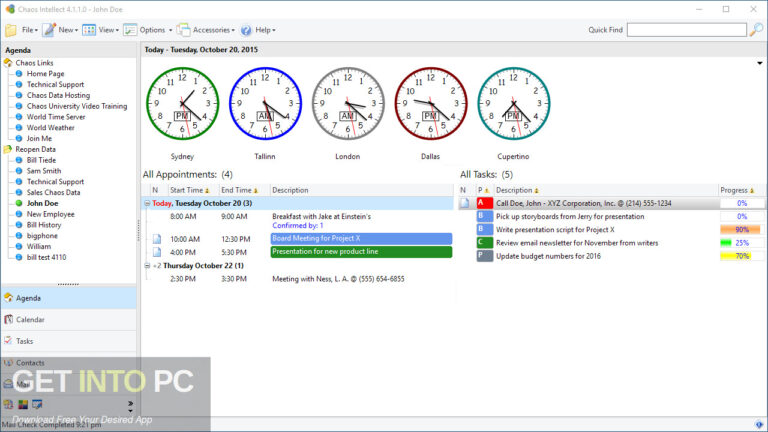Click the Quick Find input field
The width and height of the screenshot is (768, 432).
click(687, 30)
